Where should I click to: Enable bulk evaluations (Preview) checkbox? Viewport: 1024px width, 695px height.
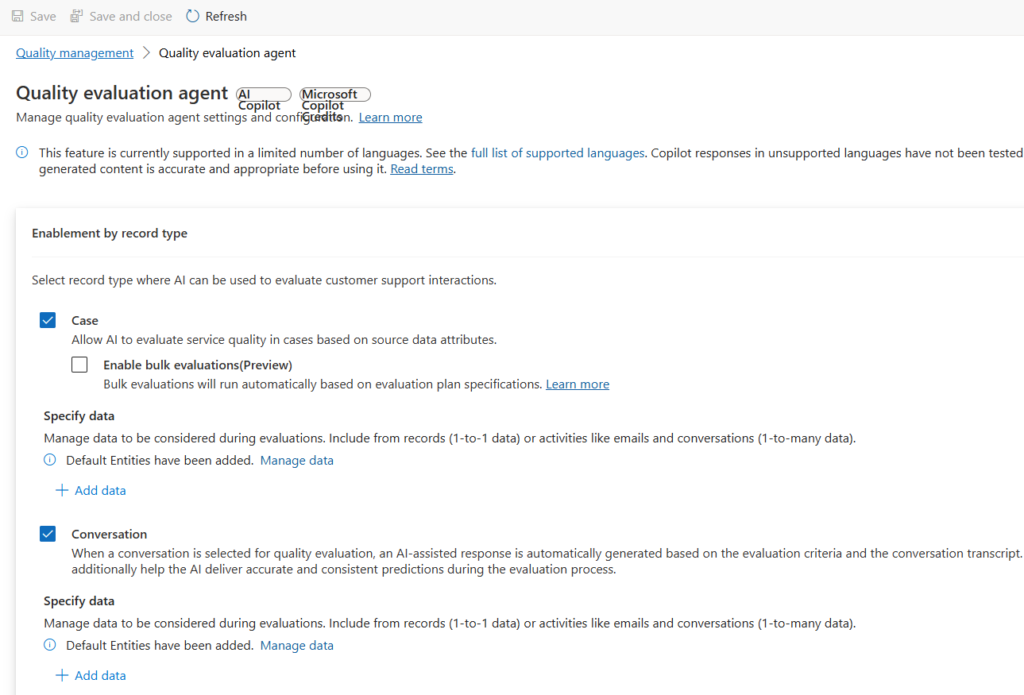coord(80,365)
